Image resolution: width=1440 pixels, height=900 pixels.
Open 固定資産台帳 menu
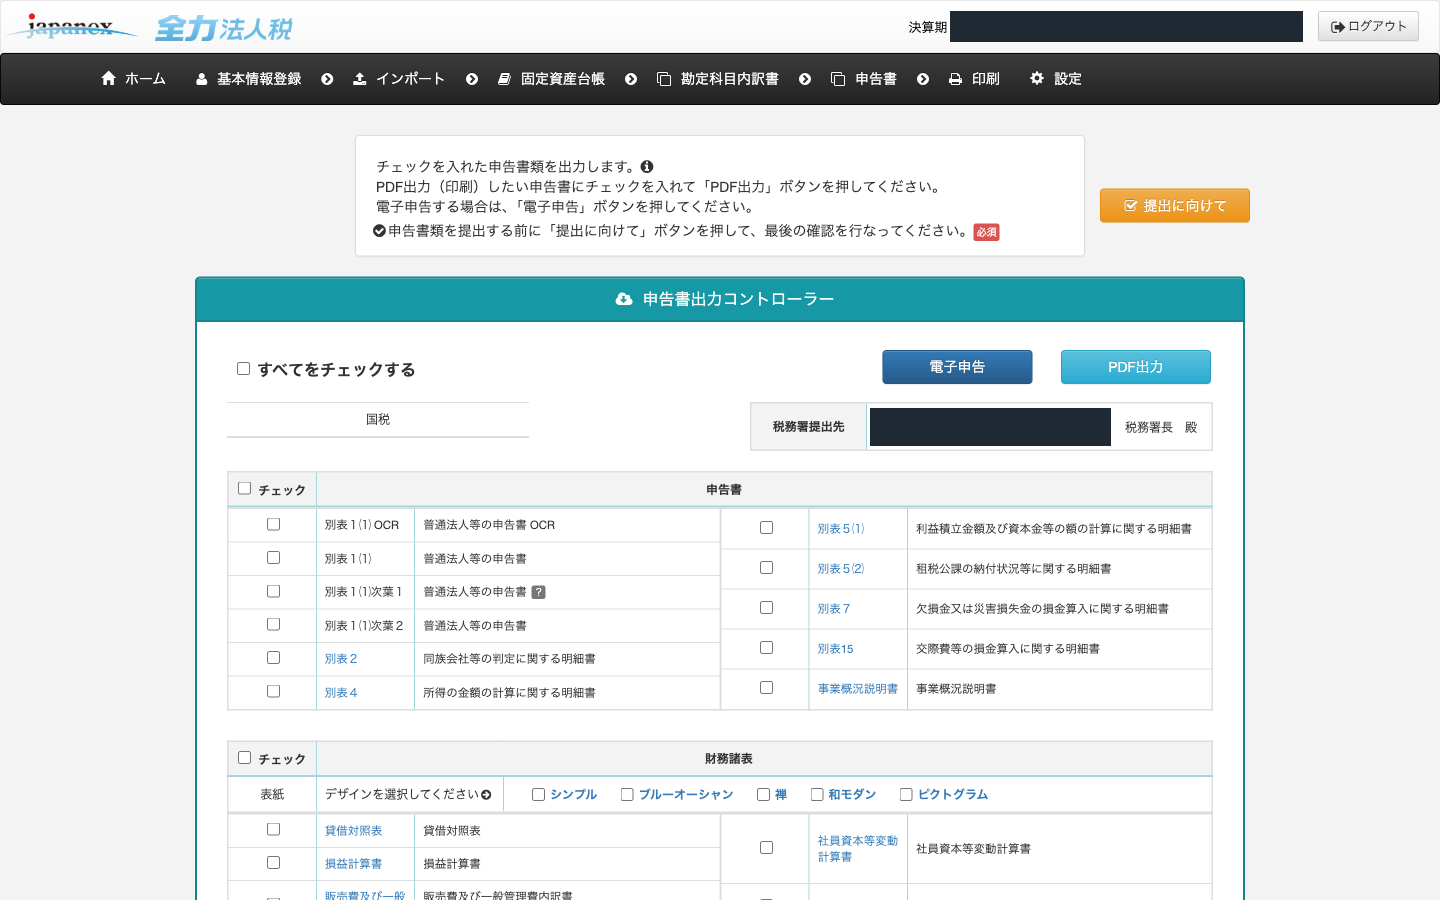click(551, 79)
